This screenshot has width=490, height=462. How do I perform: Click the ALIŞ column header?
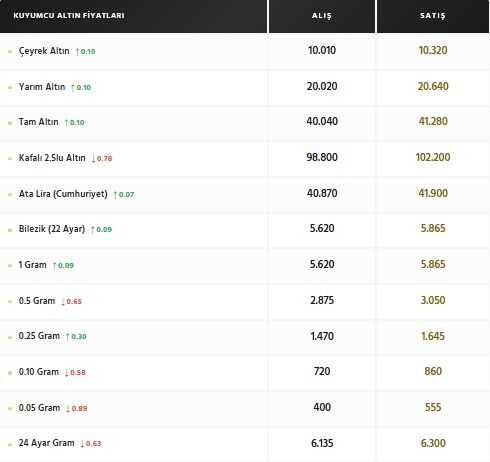pos(322,16)
